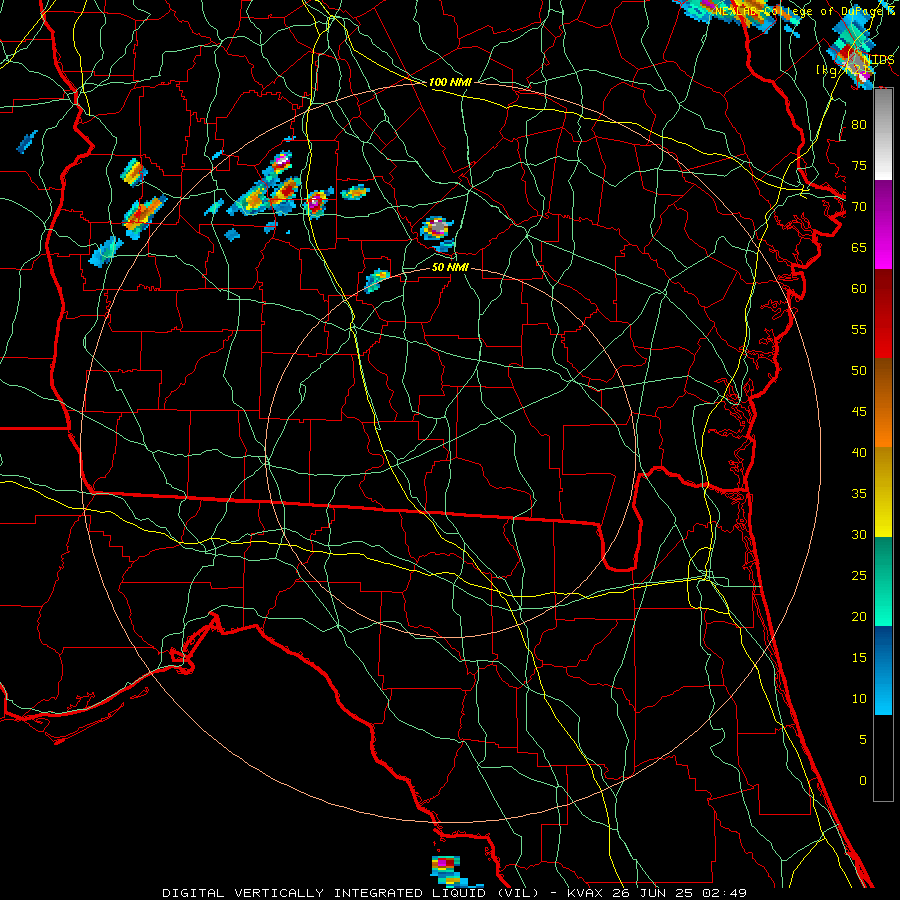This screenshot has height=900, width=900.
Task: Click the 50 NMI range ring label
Action: [x=449, y=267]
